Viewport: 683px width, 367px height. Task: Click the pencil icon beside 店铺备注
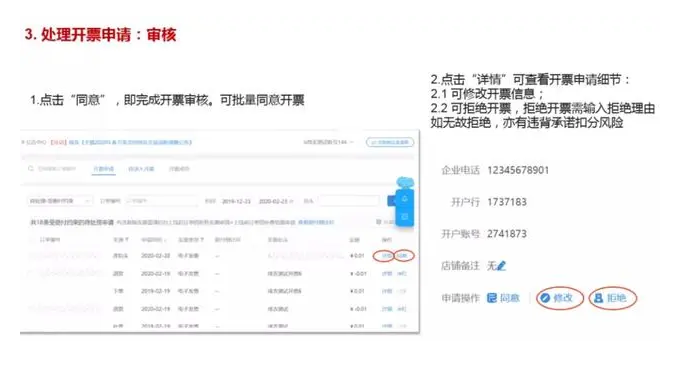(501, 265)
